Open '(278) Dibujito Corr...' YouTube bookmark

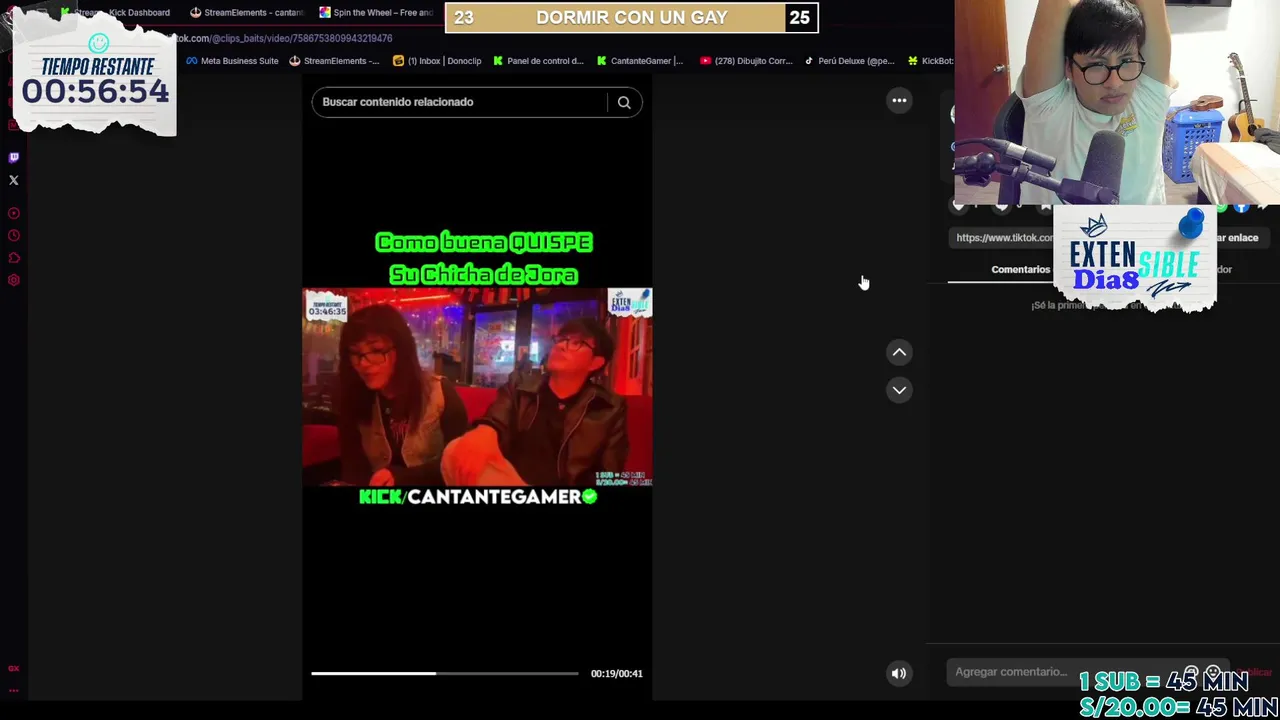(x=746, y=61)
